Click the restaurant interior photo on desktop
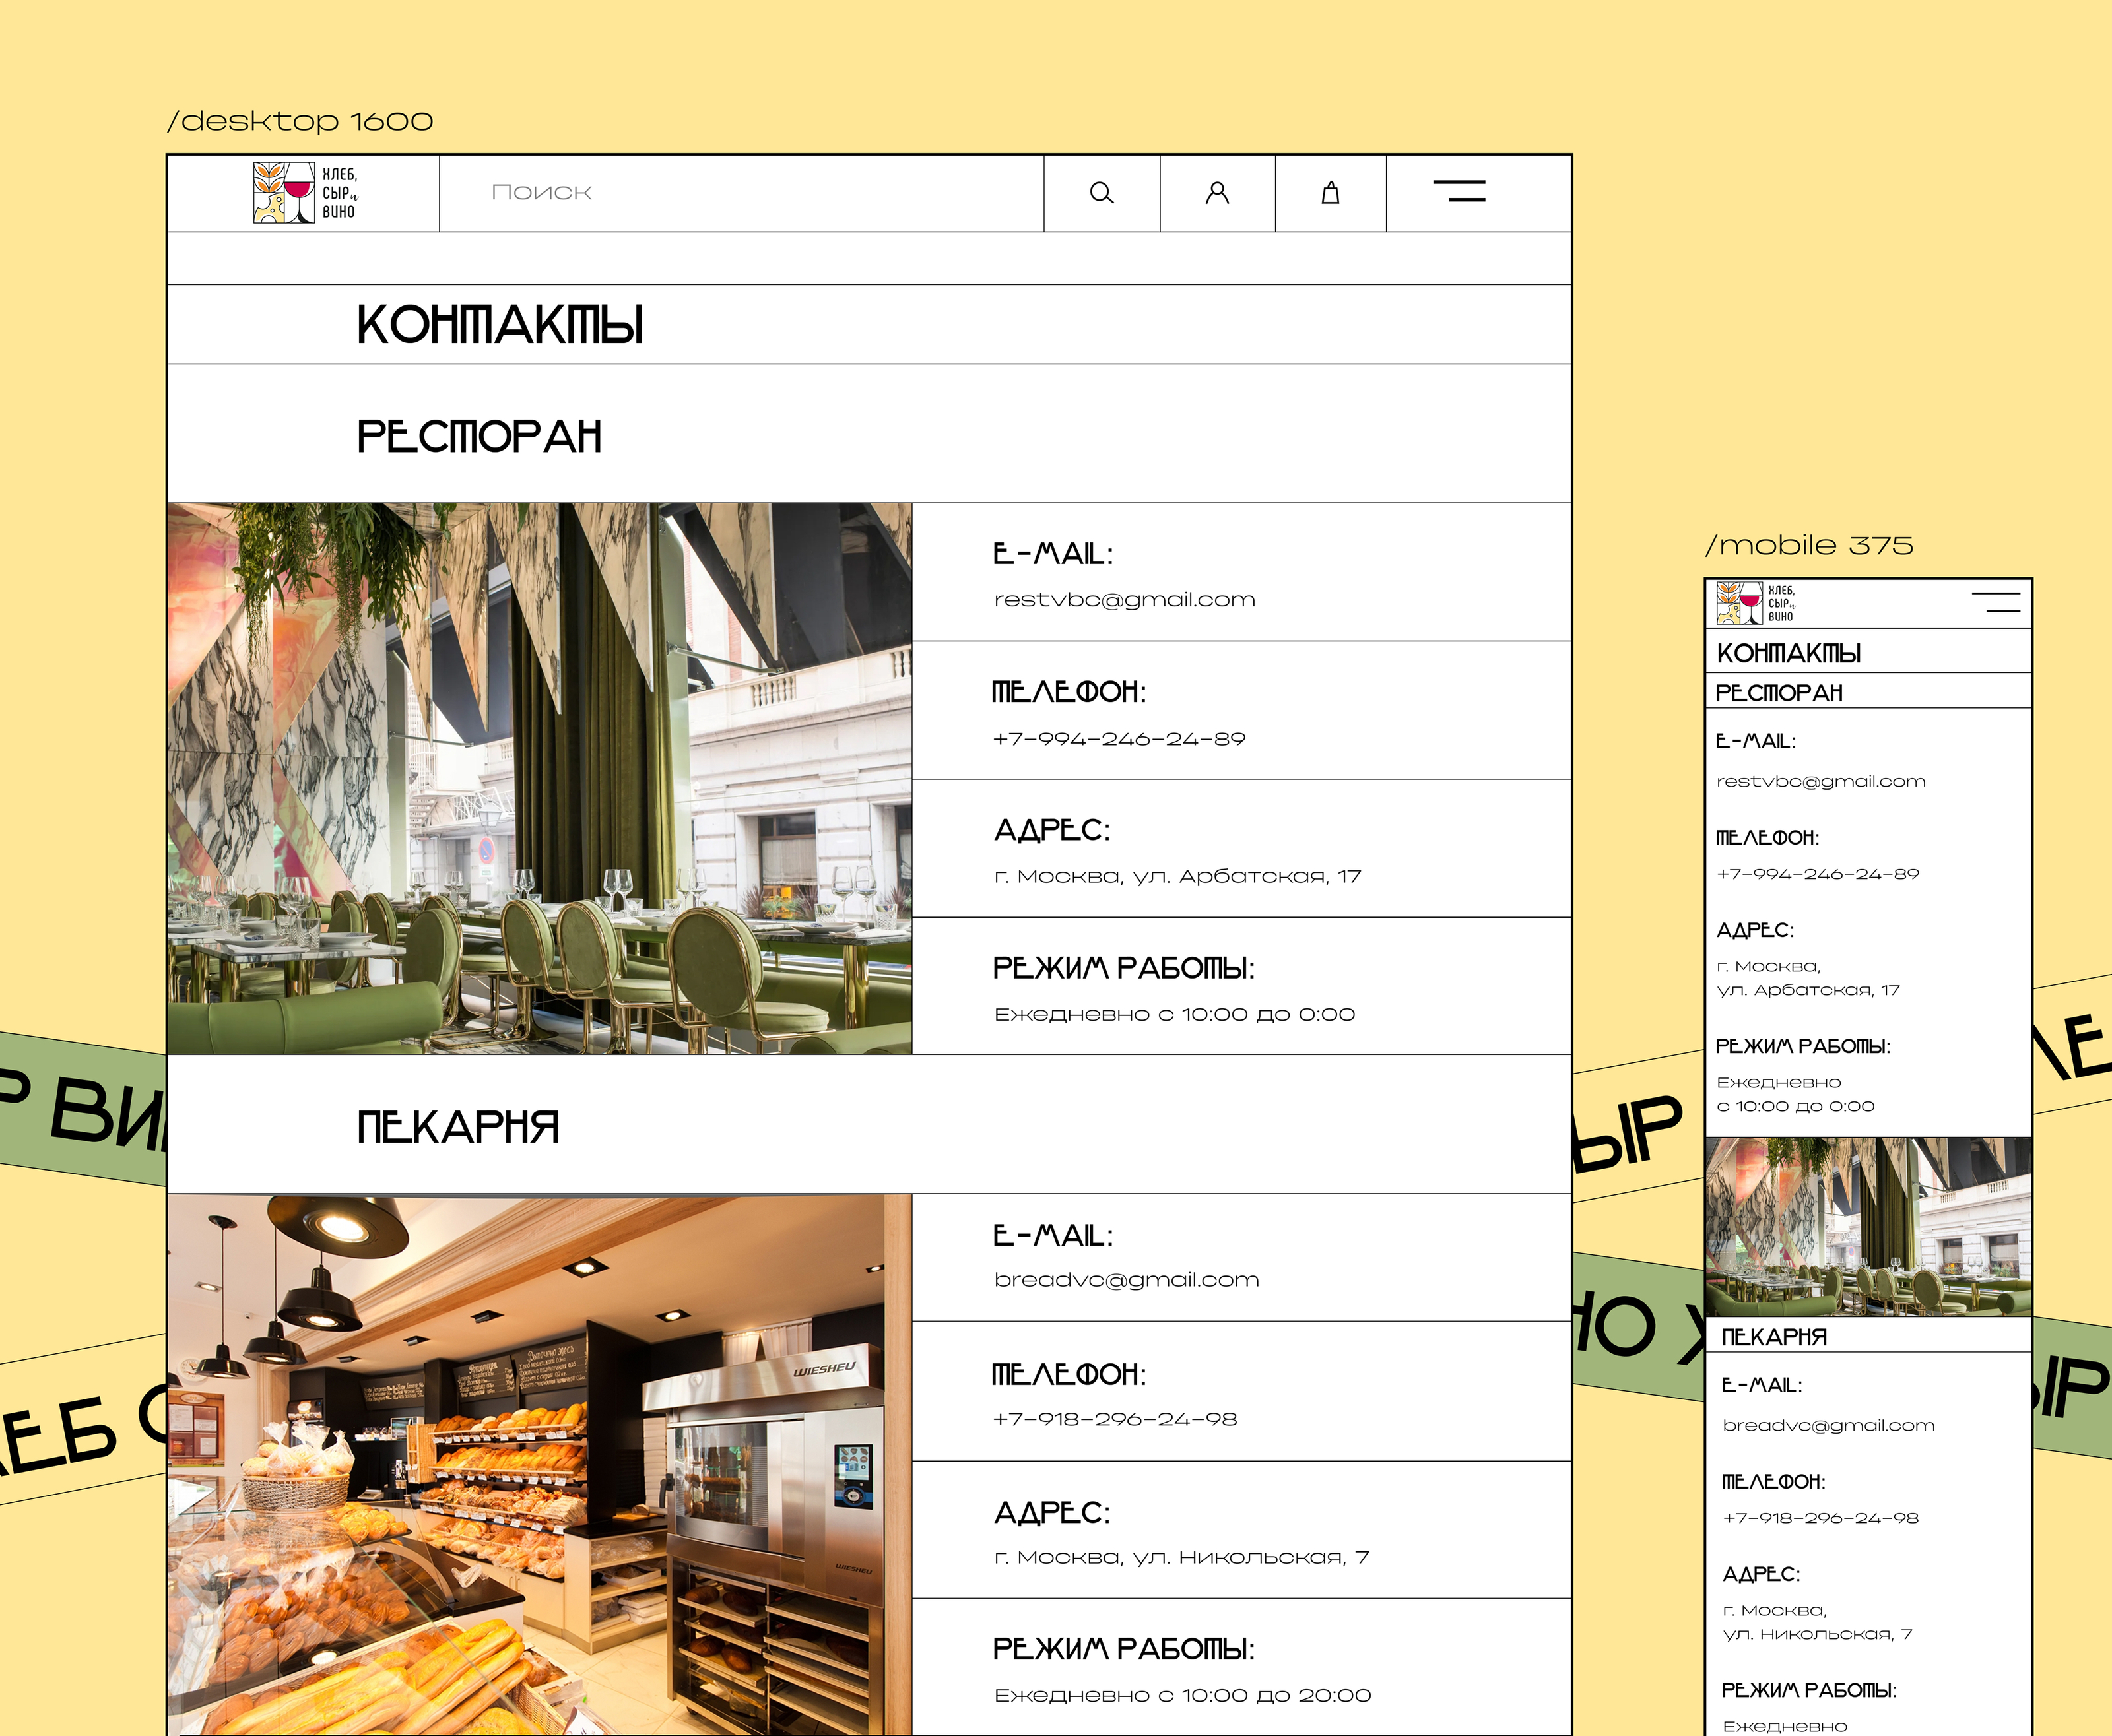The image size is (2112, 1736). pos(540,778)
